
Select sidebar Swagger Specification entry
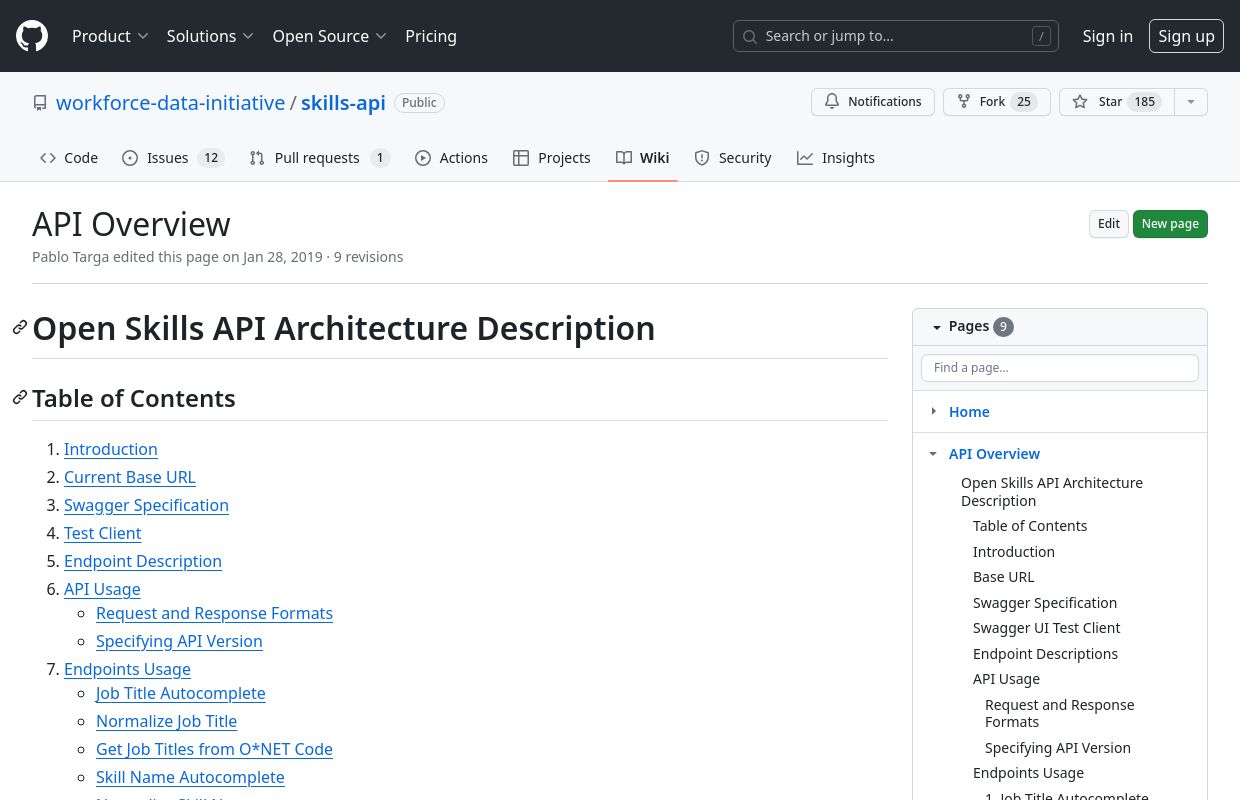(x=1045, y=603)
